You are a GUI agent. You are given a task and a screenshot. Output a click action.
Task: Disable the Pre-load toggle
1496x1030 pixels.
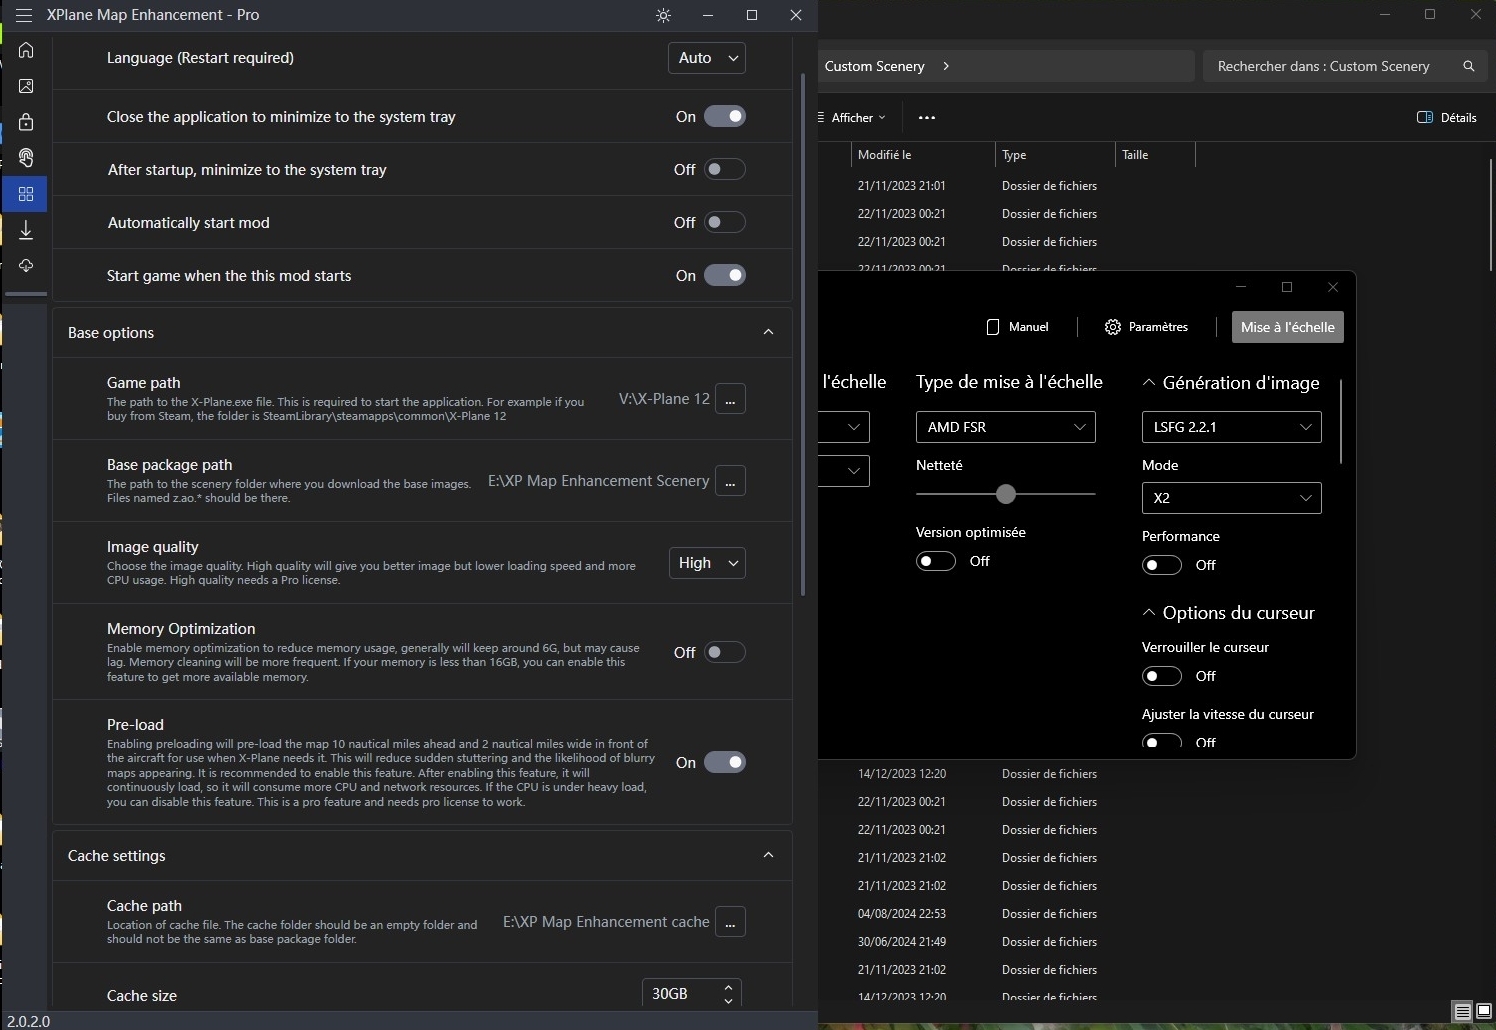(x=724, y=762)
